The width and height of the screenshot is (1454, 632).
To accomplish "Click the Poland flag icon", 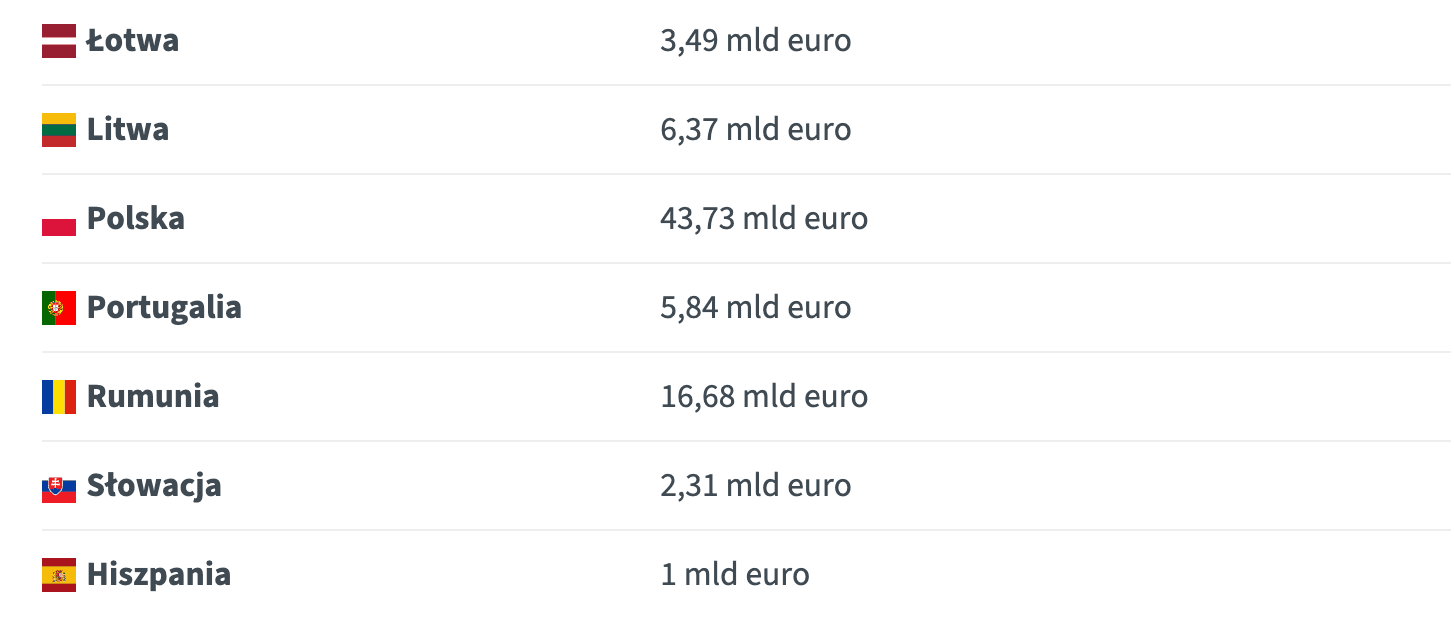I will tap(59, 220).
